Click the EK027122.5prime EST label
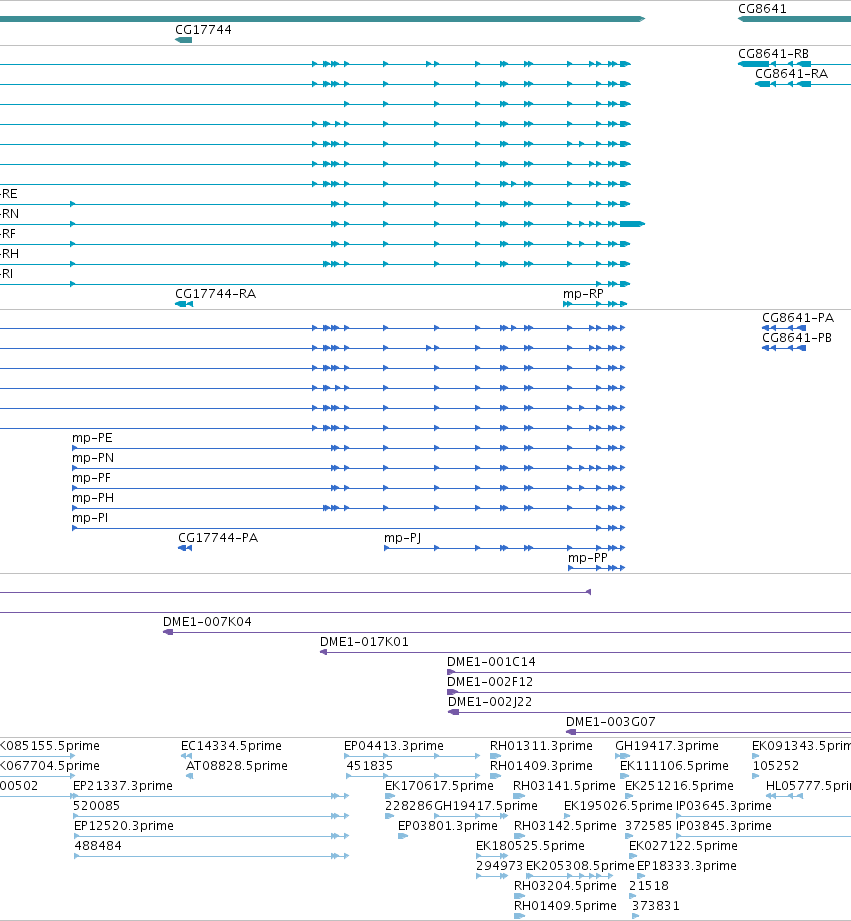Screen dimensions: 851x921 [684, 845]
